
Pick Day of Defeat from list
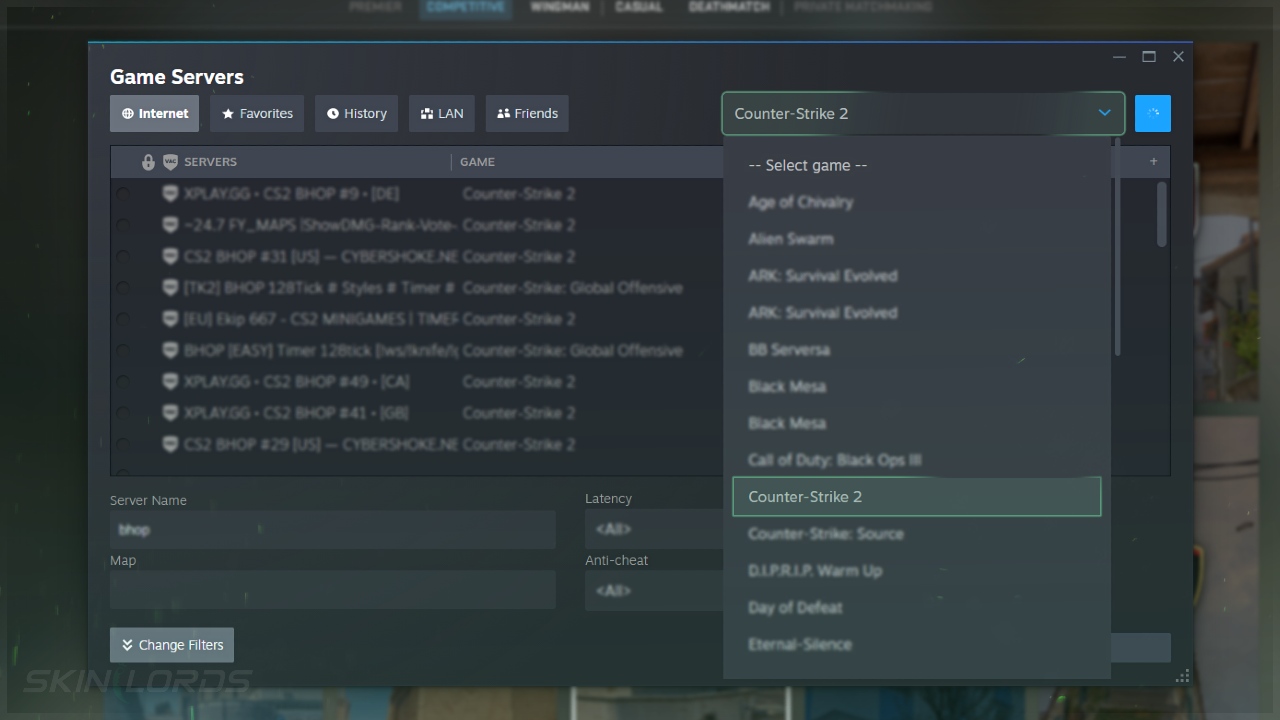click(x=917, y=608)
